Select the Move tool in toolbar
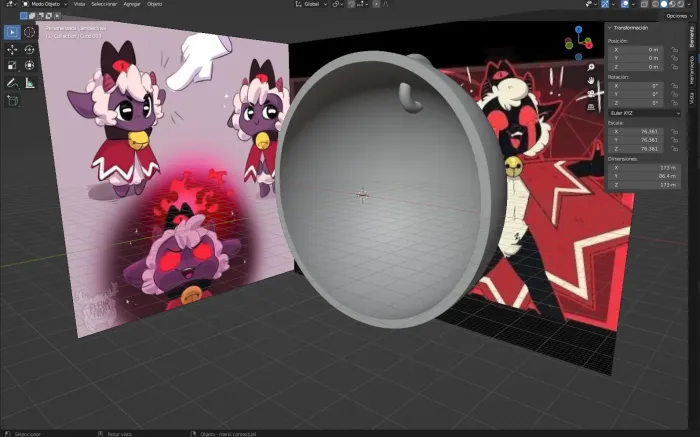The height and width of the screenshot is (437, 700). (12, 50)
